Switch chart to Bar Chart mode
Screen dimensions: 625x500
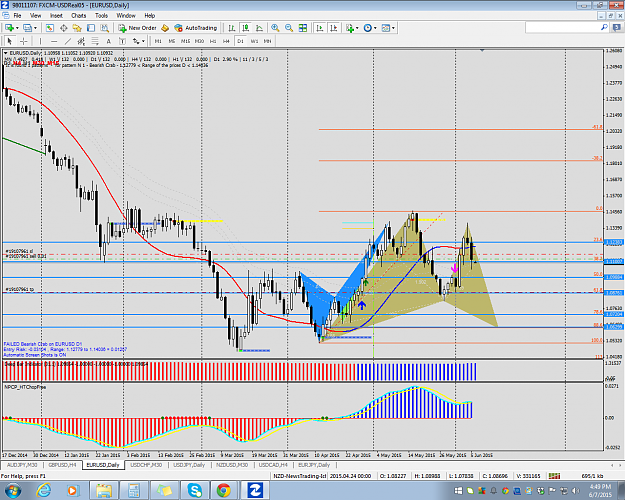pos(232,28)
